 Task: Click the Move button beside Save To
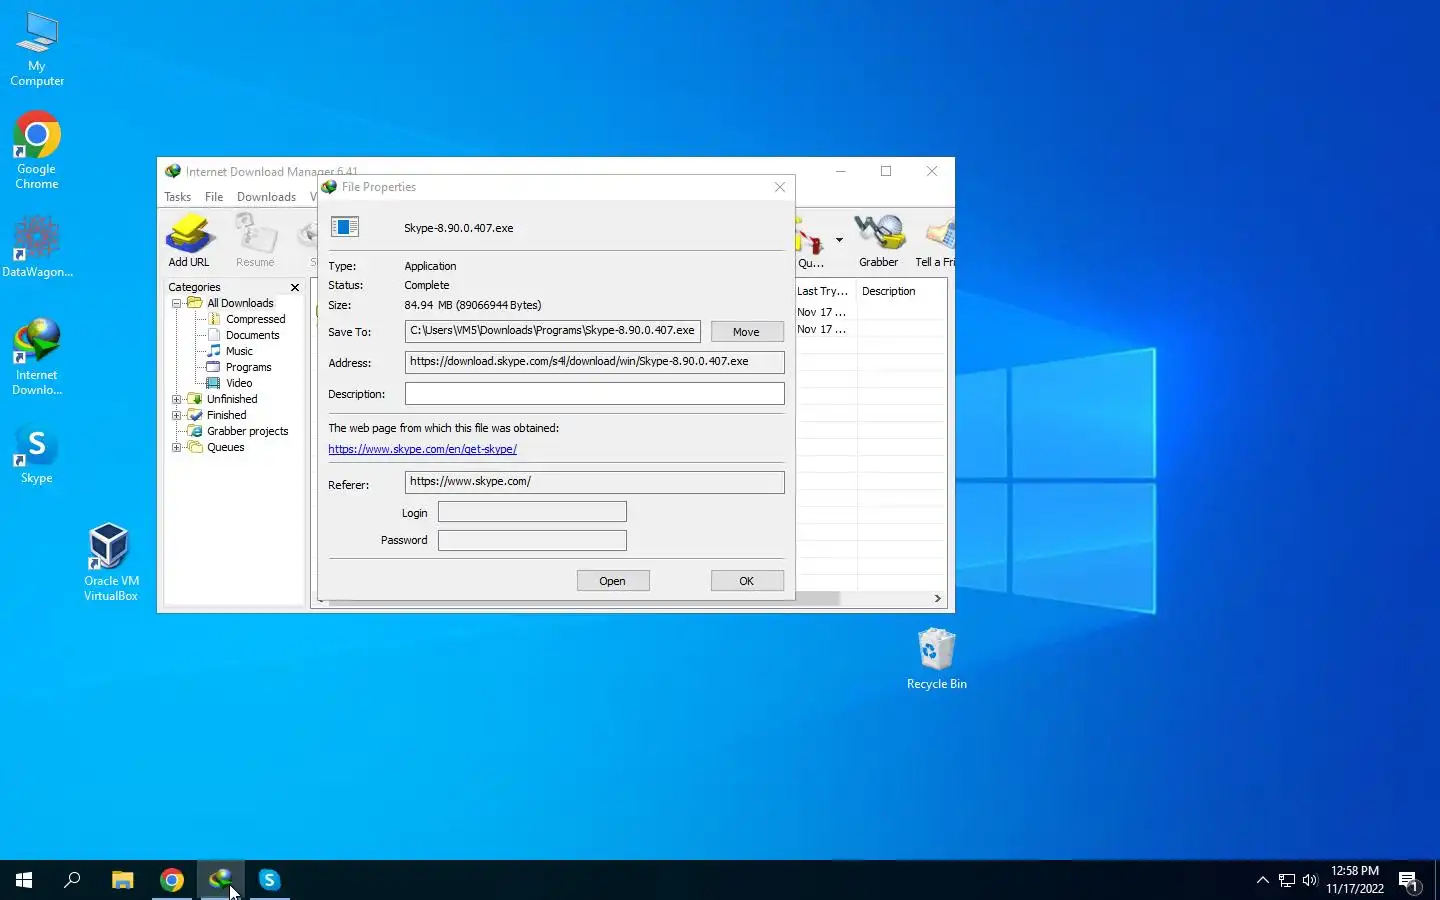[x=747, y=332]
